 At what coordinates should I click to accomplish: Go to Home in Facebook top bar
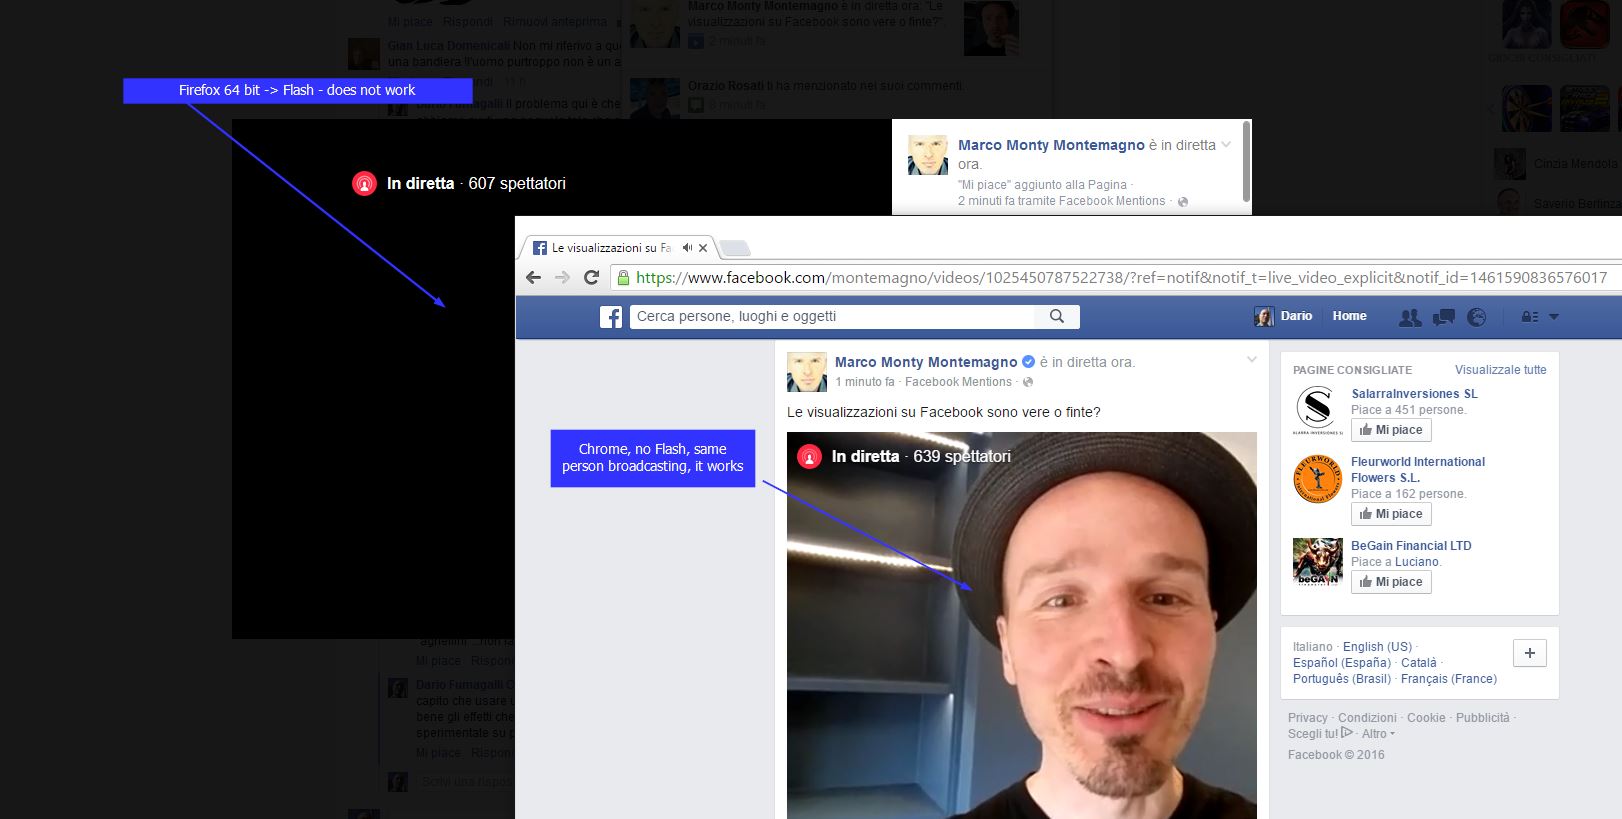1349,316
